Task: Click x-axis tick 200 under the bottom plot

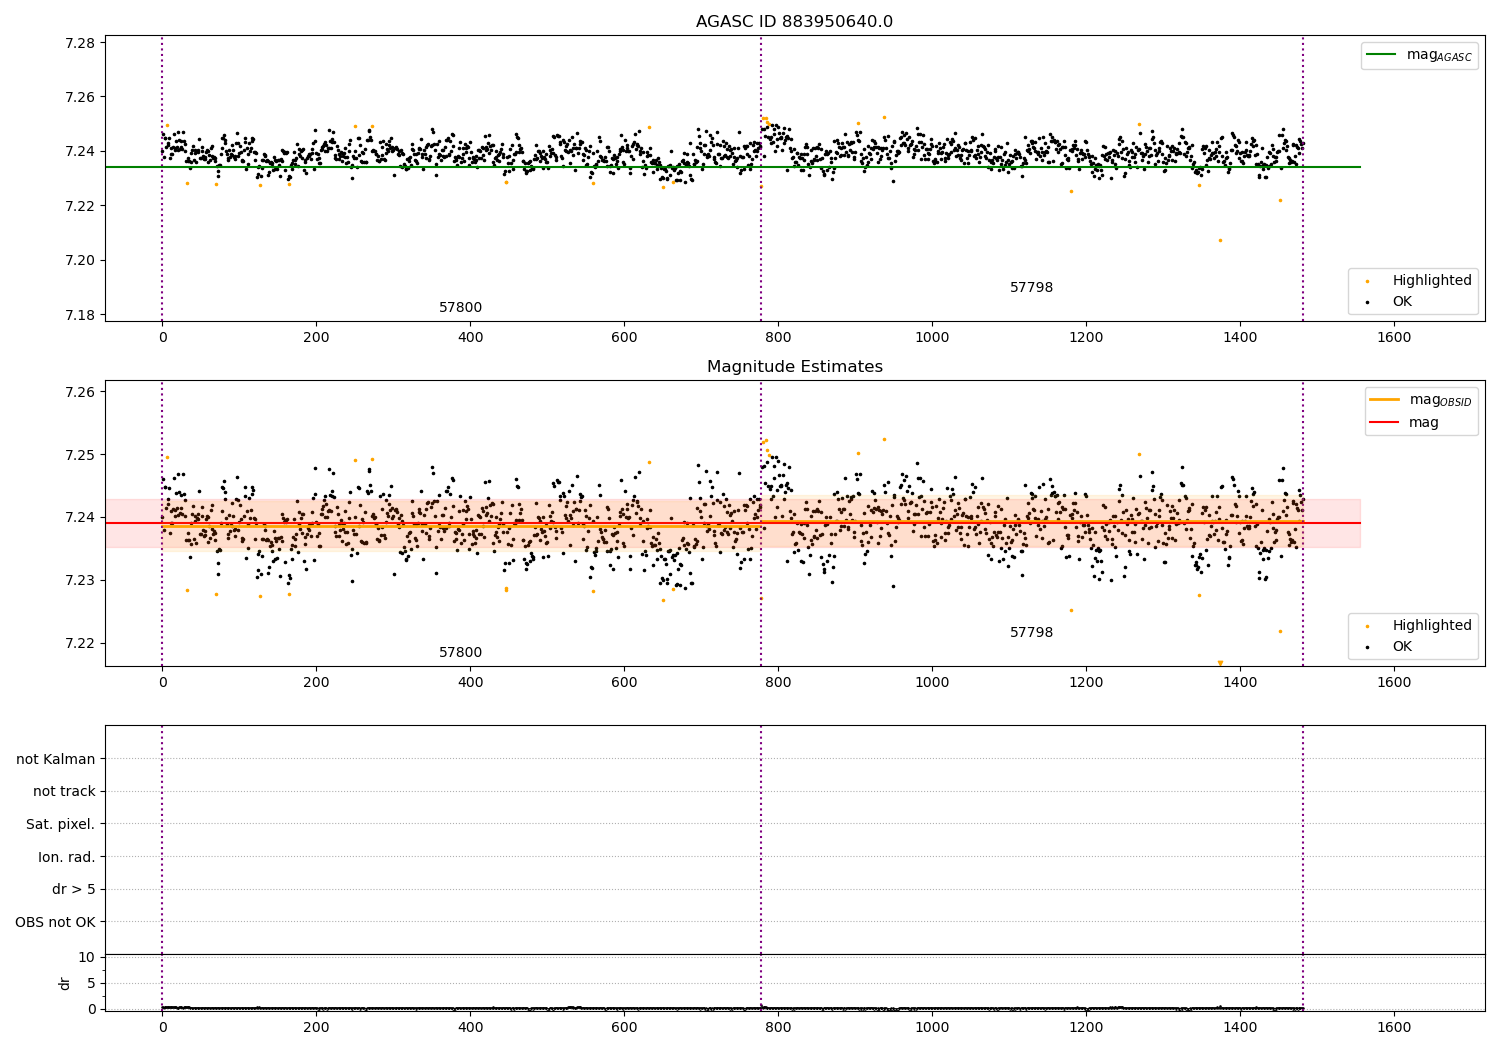Action: [x=316, y=1027]
